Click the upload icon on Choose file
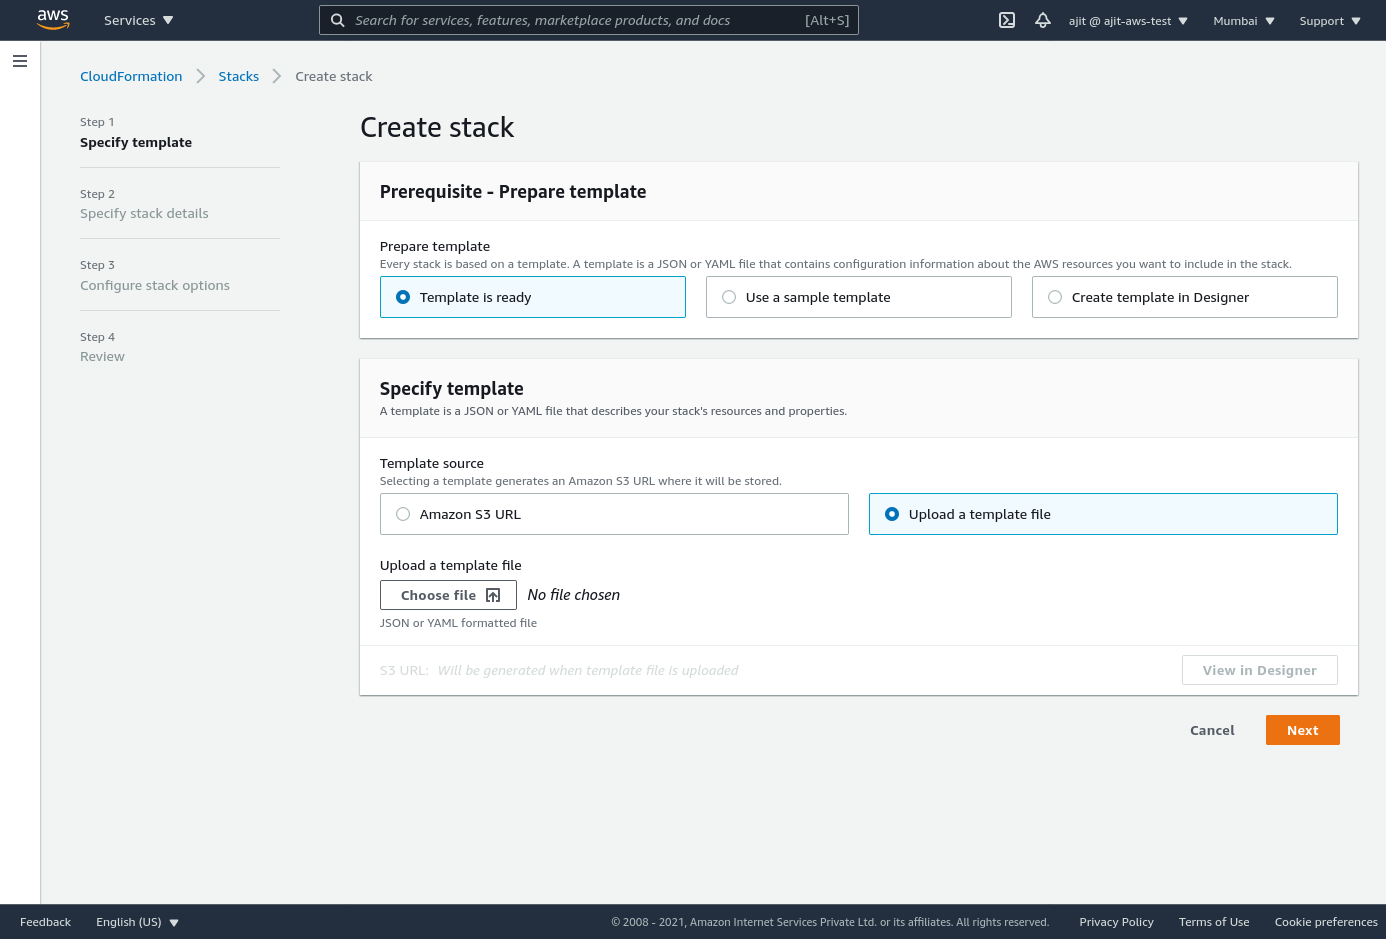This screenshot has height=939, width=1386. pyautogui.click(x=493, y=595)
